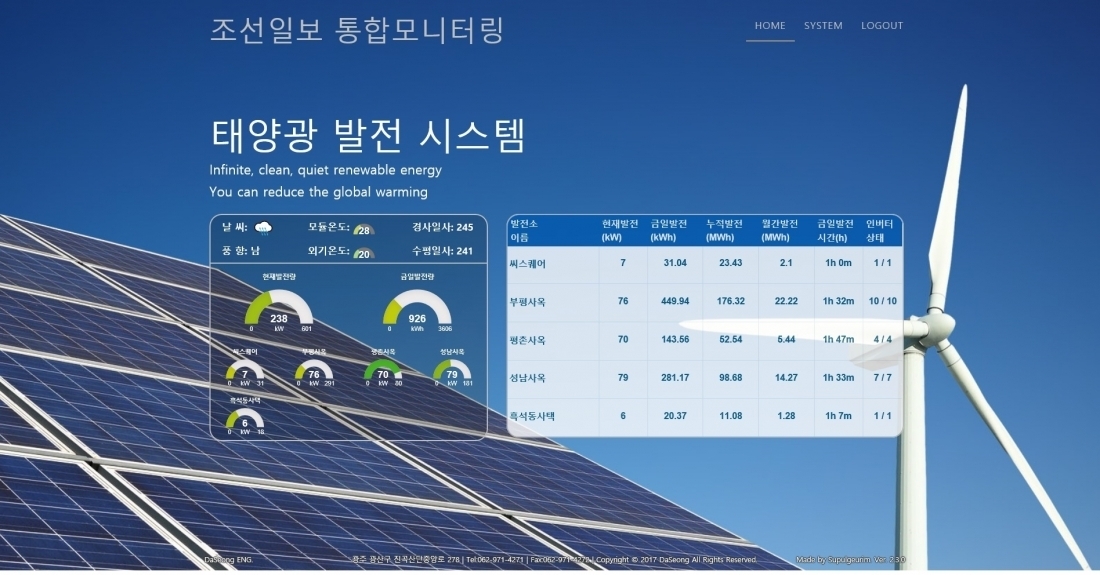
Task: Click 부평사옥 row name in the table
Action: coord(528,301)
